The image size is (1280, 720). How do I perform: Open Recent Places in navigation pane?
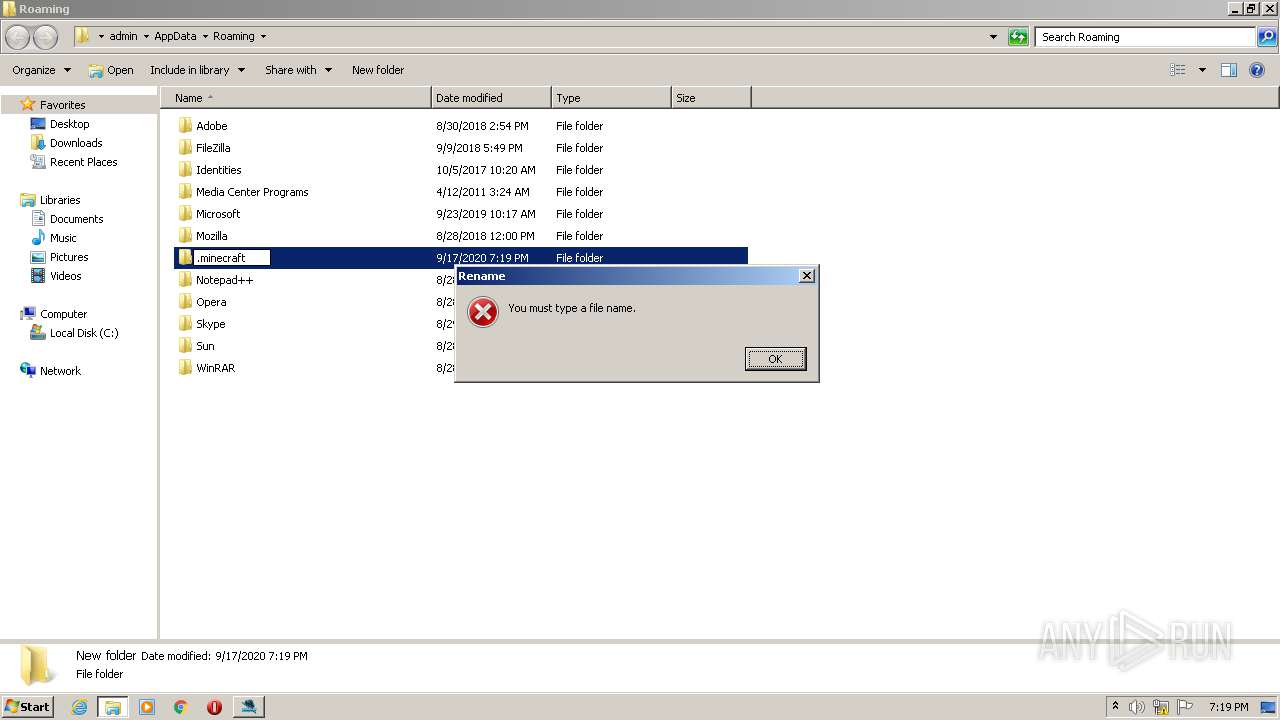83,162
